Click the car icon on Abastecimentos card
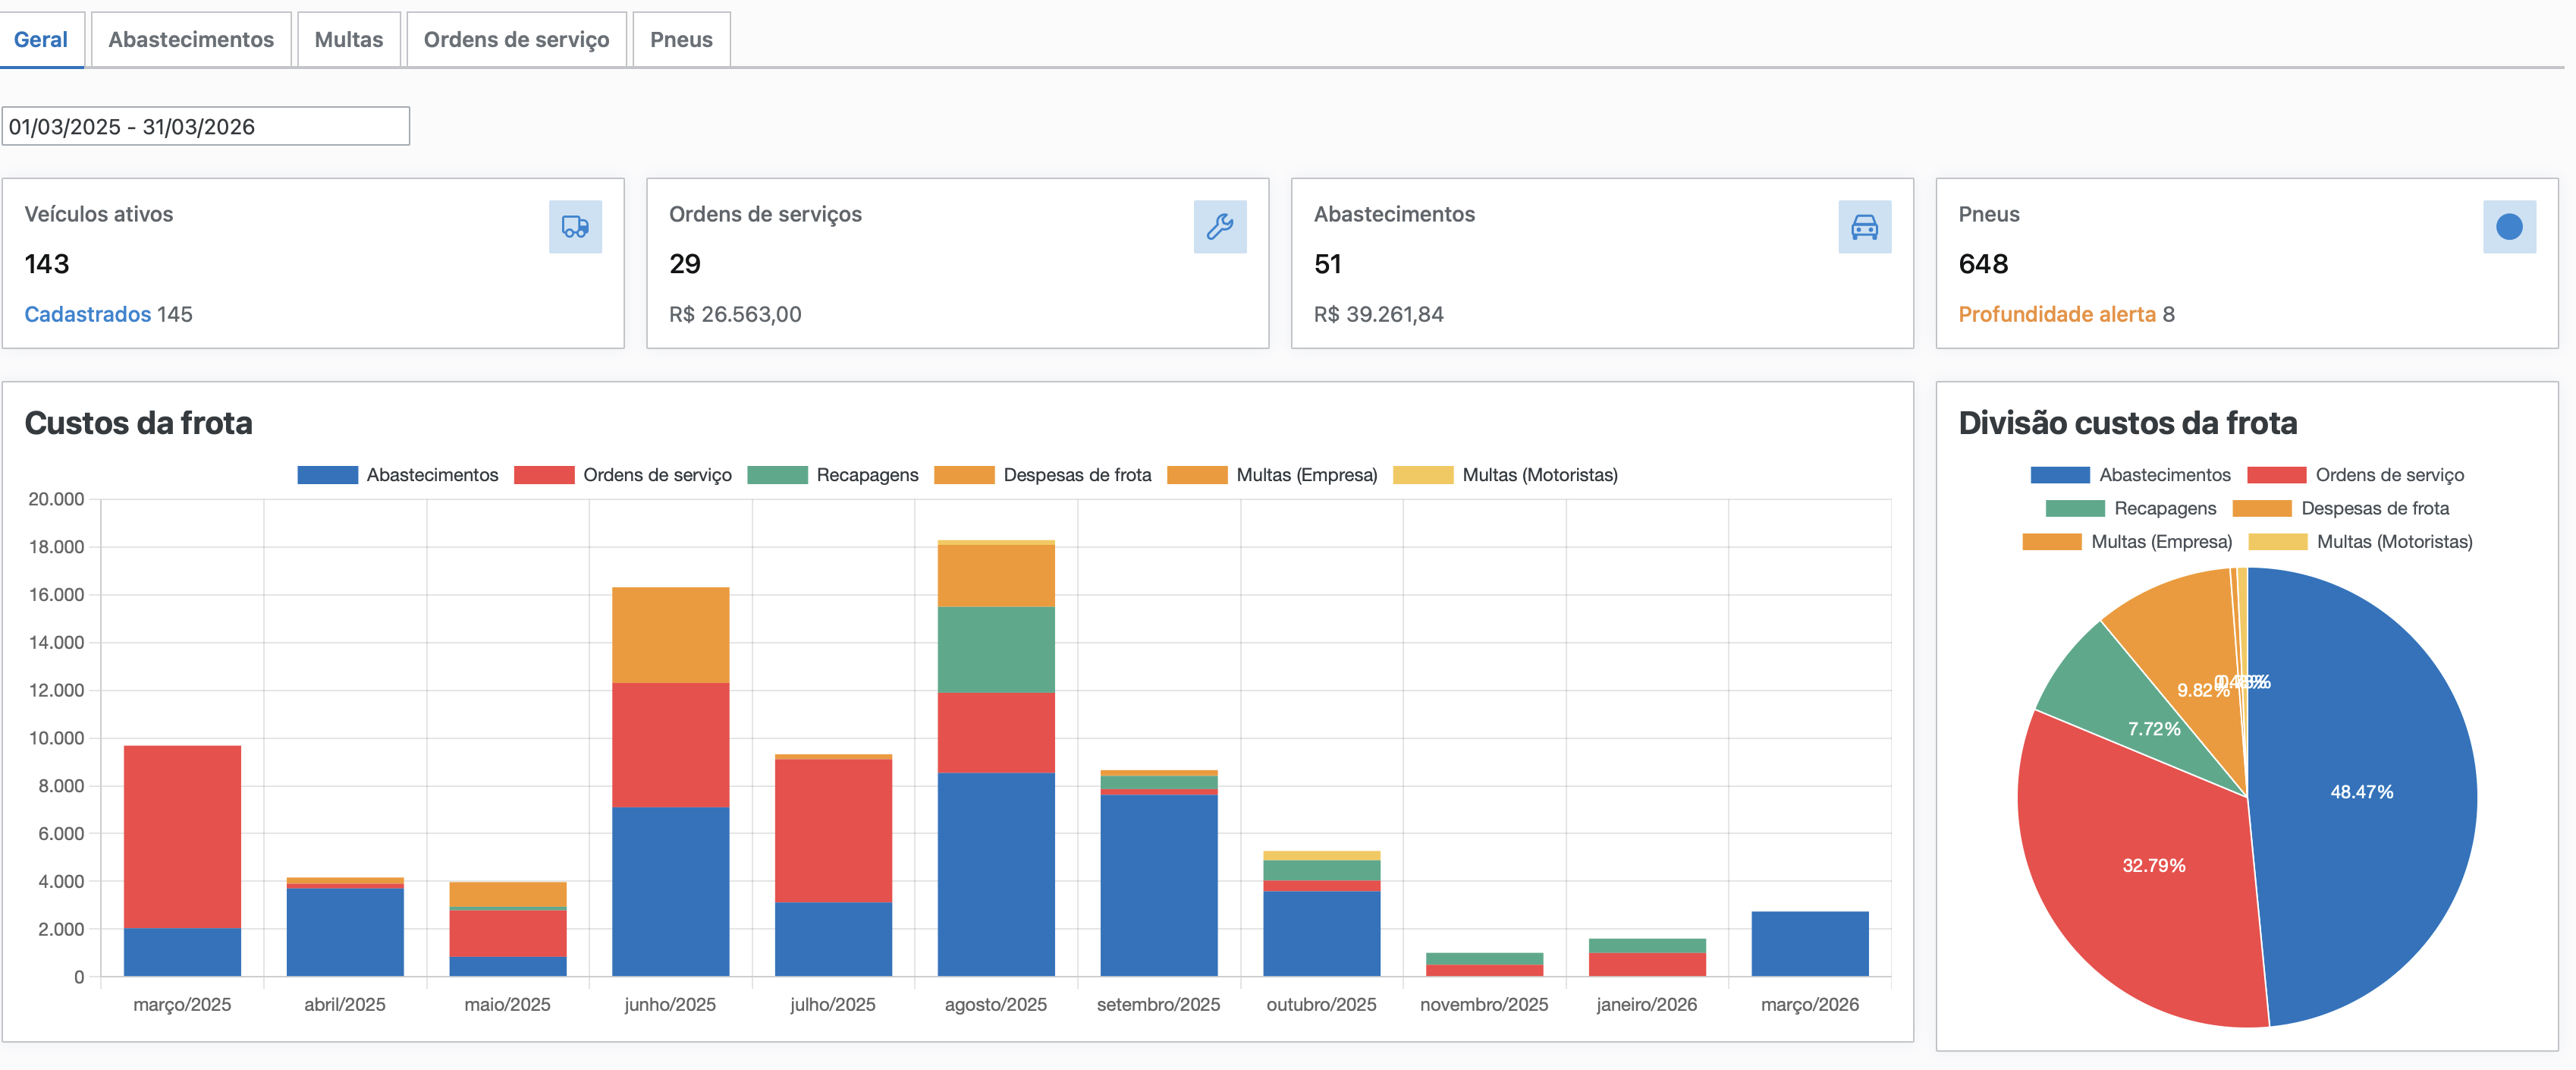 tap(1865, 226)
